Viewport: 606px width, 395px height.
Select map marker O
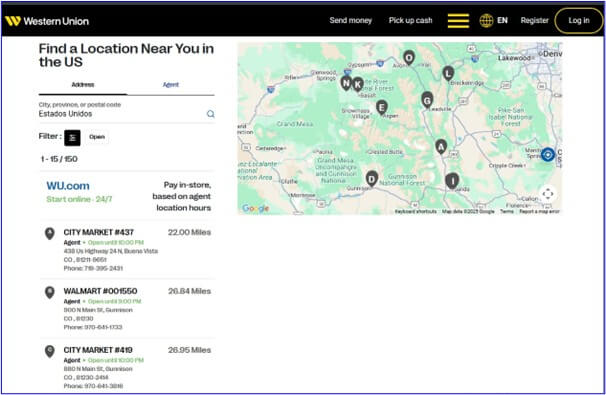coord(409,58)
